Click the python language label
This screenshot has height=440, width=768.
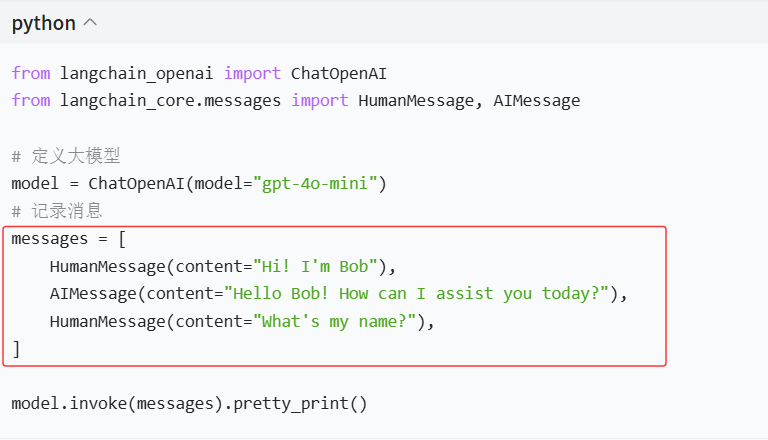click(x=44, y=23)
